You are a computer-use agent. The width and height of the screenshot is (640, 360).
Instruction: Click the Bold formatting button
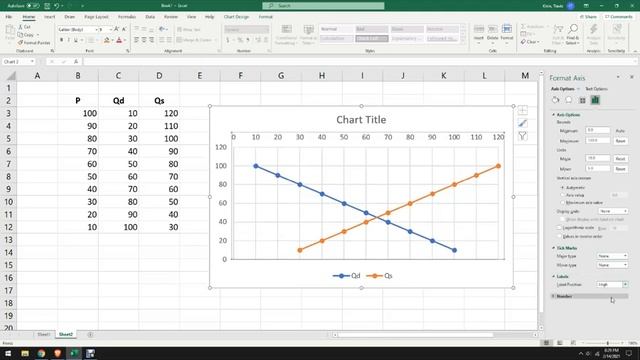61,40
